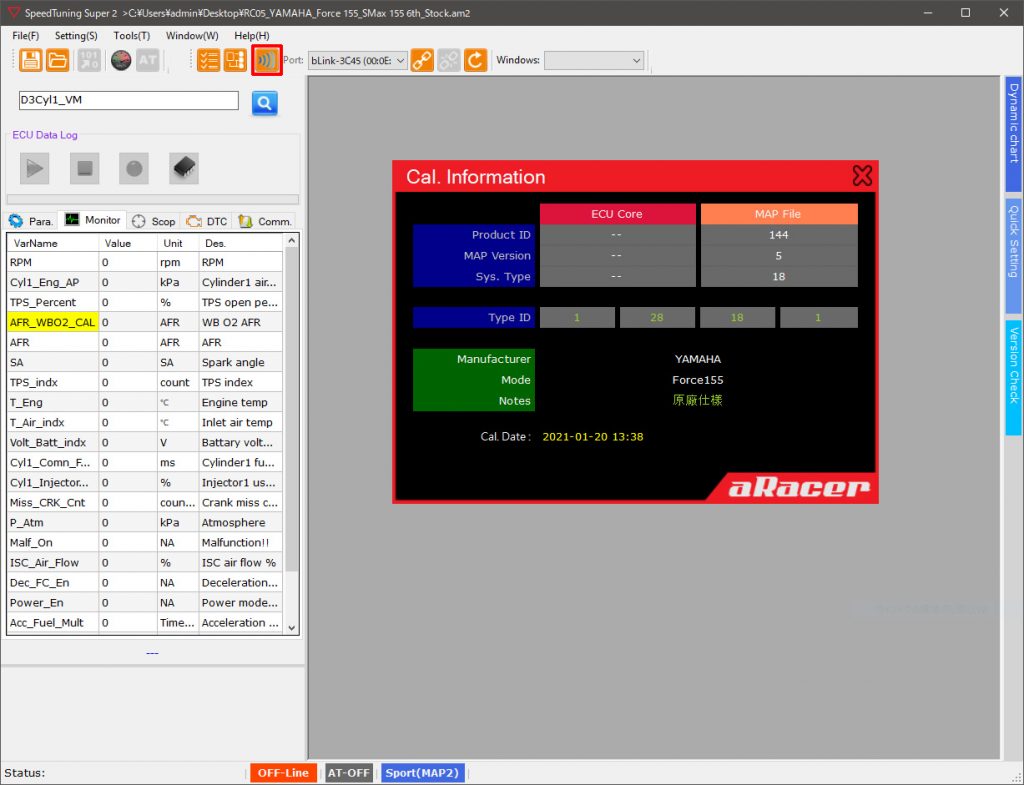Connect using the chain link icon
Screen dimensions: 1024x785
point(422,60)
